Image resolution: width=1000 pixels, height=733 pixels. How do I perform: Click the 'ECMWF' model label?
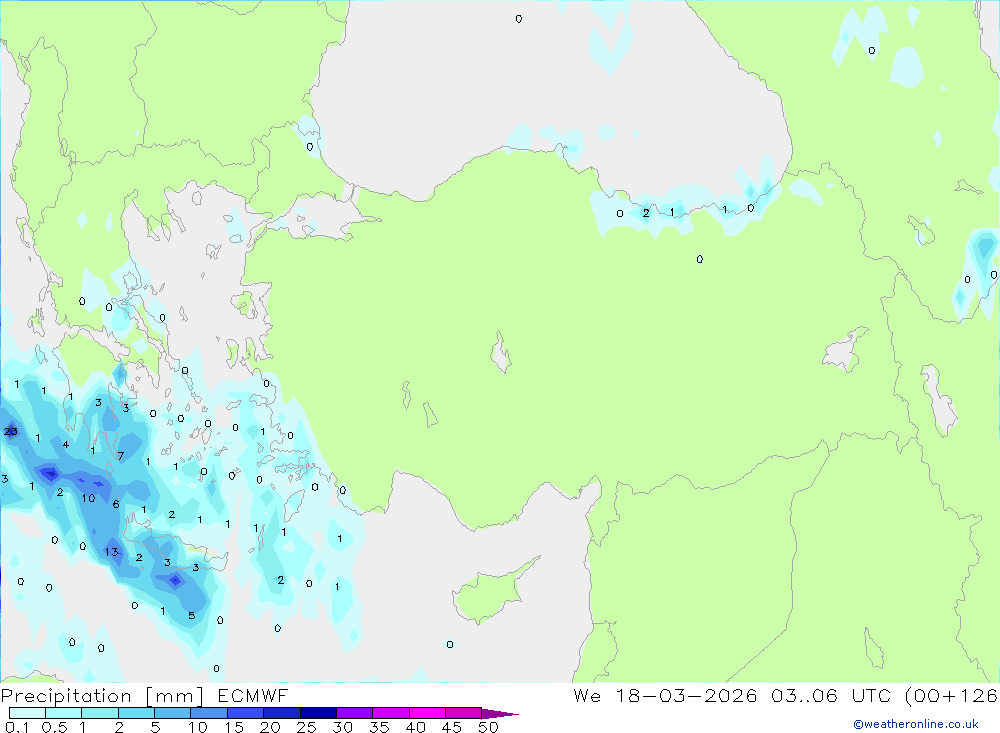[253, 695]
